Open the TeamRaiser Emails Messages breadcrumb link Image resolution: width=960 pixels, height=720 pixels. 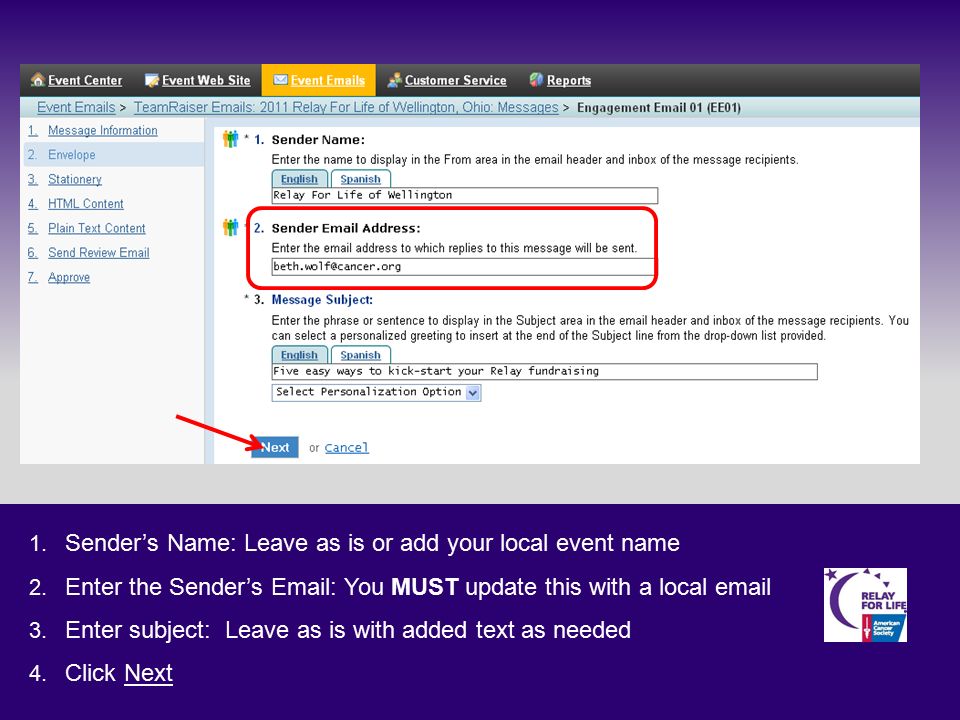[346, 107]
